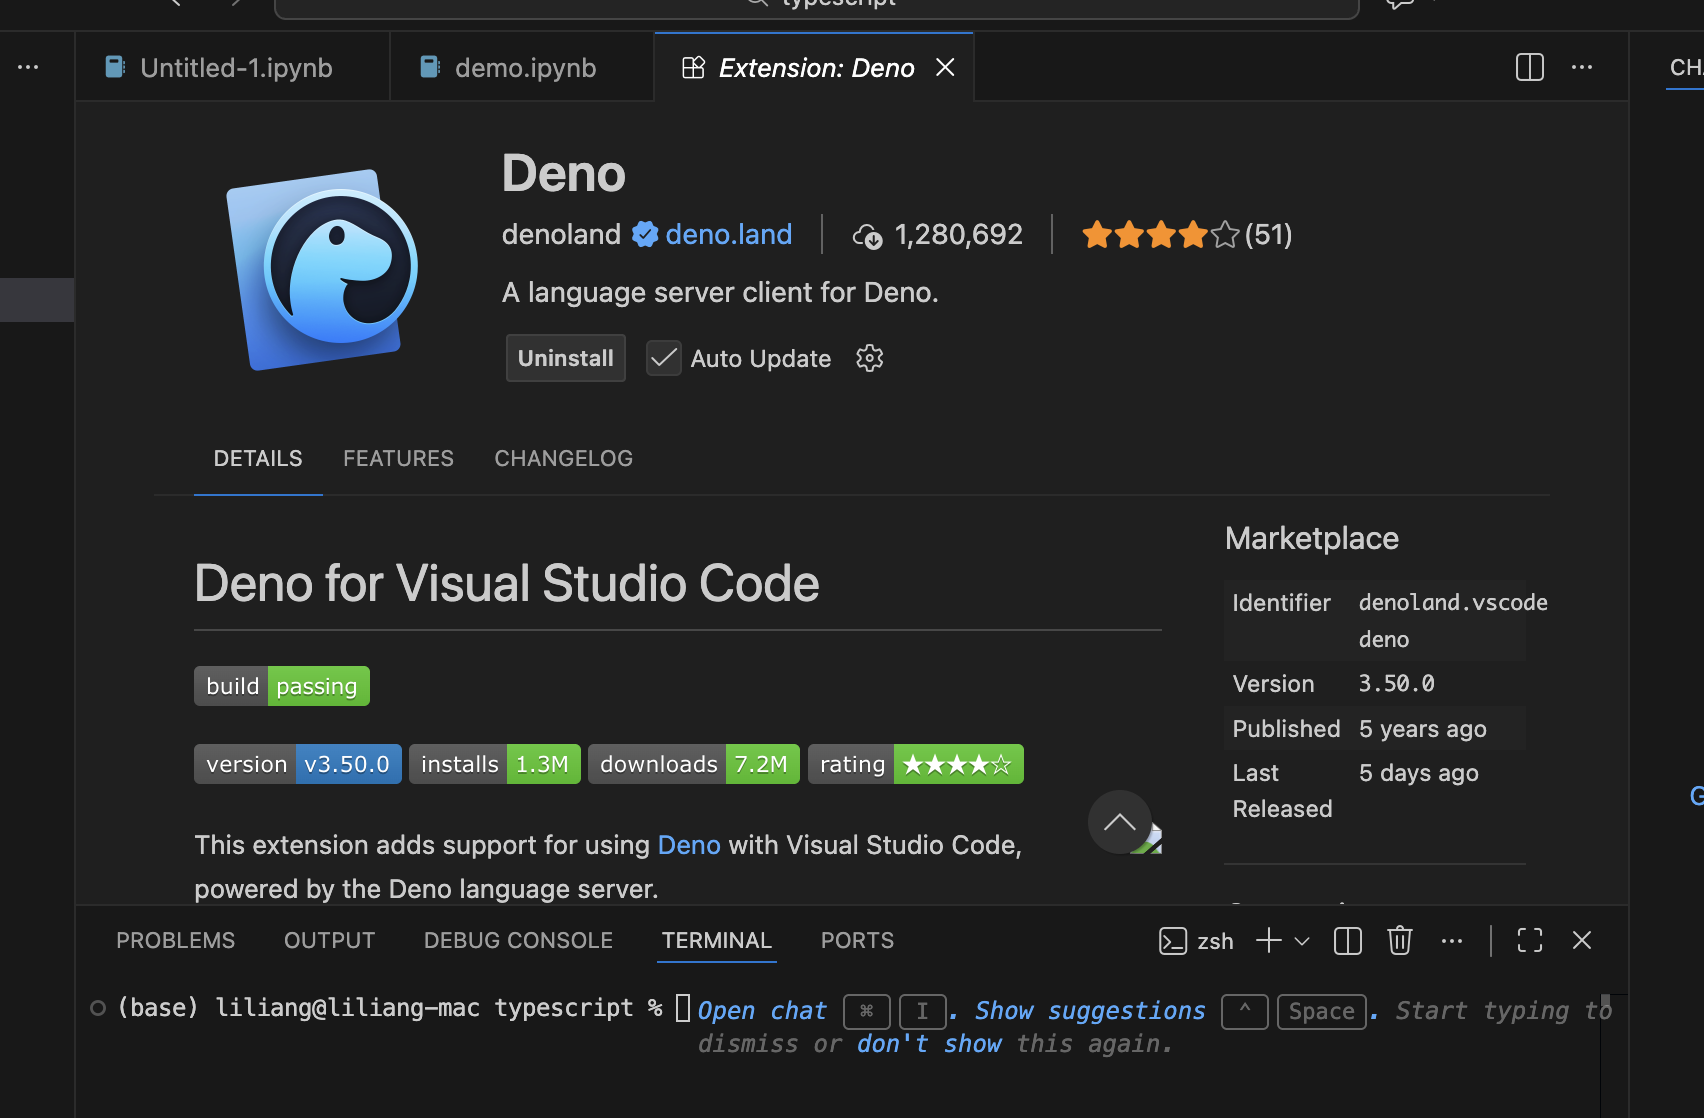
Task: Click the denoland publisher name
Action: pos(561,234)
